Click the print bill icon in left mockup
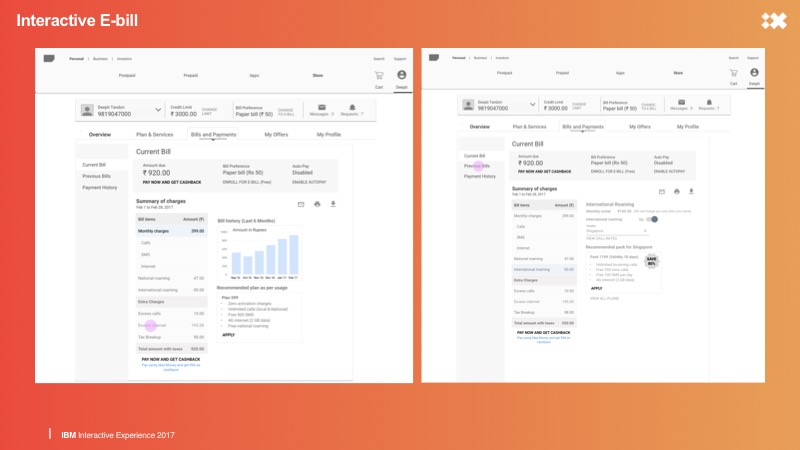The height and width of the screenshot is (450, 800). (317, 204)
